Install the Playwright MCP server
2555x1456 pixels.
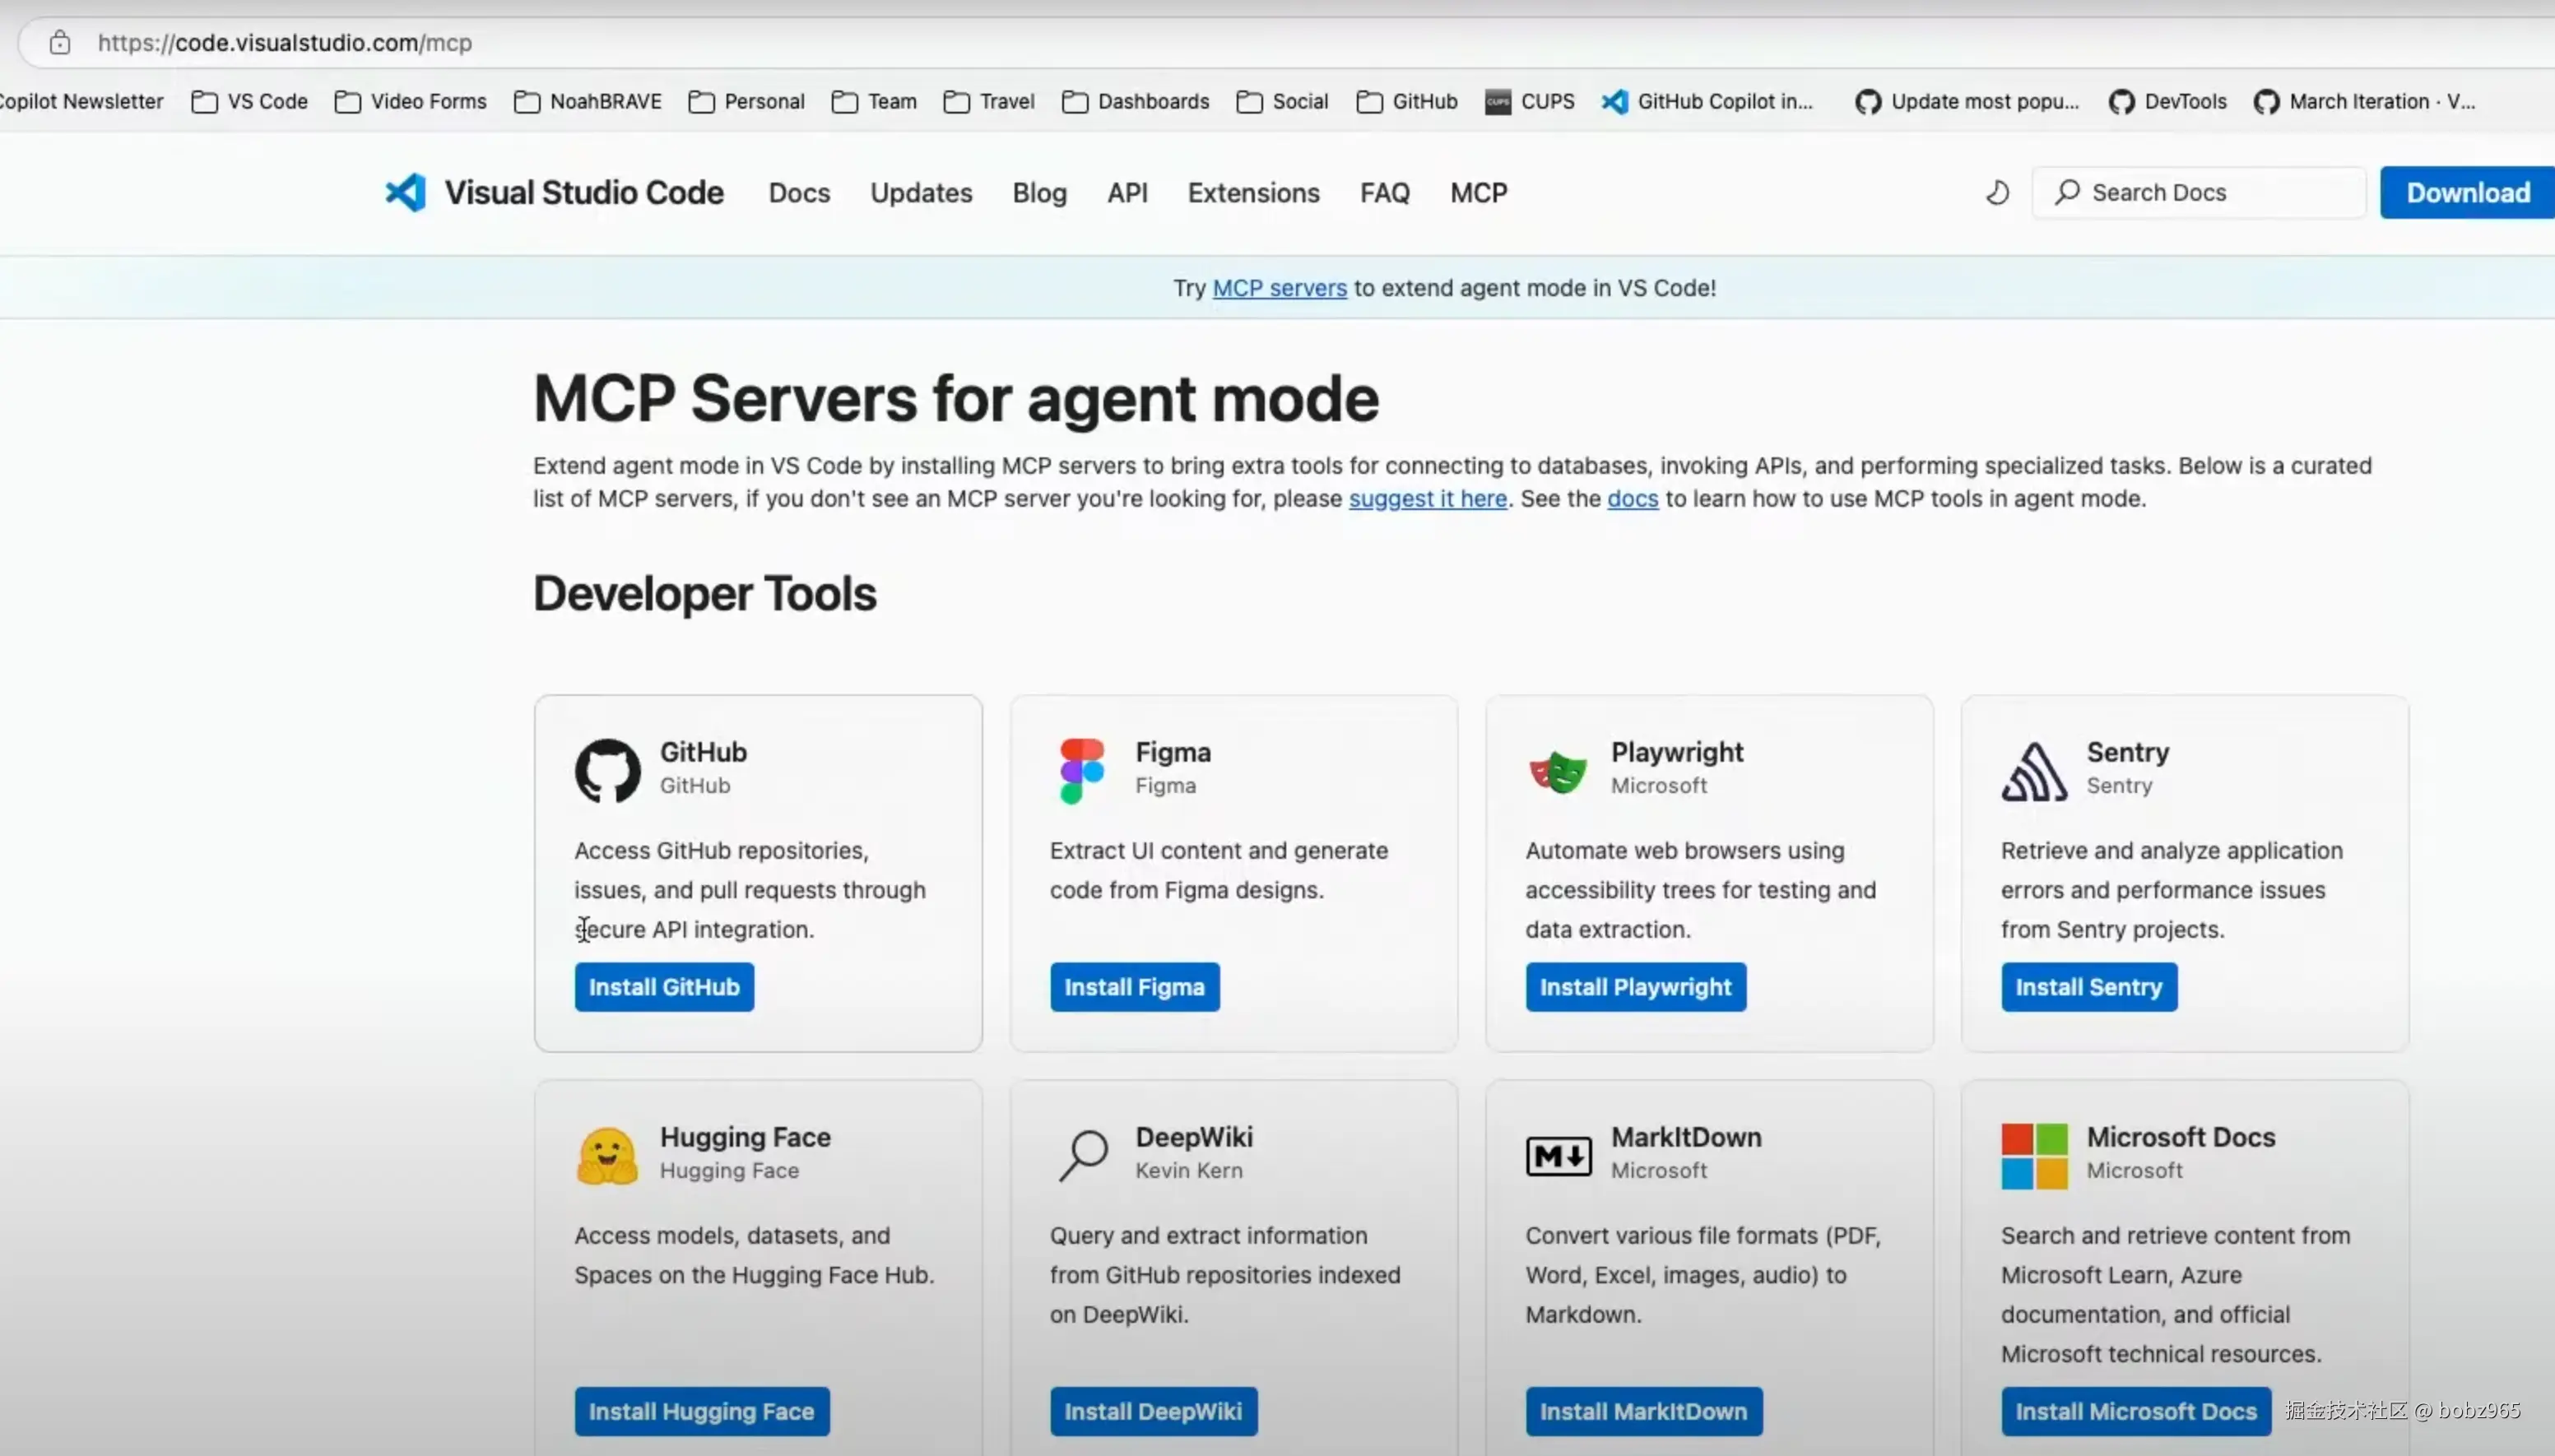1635,987
